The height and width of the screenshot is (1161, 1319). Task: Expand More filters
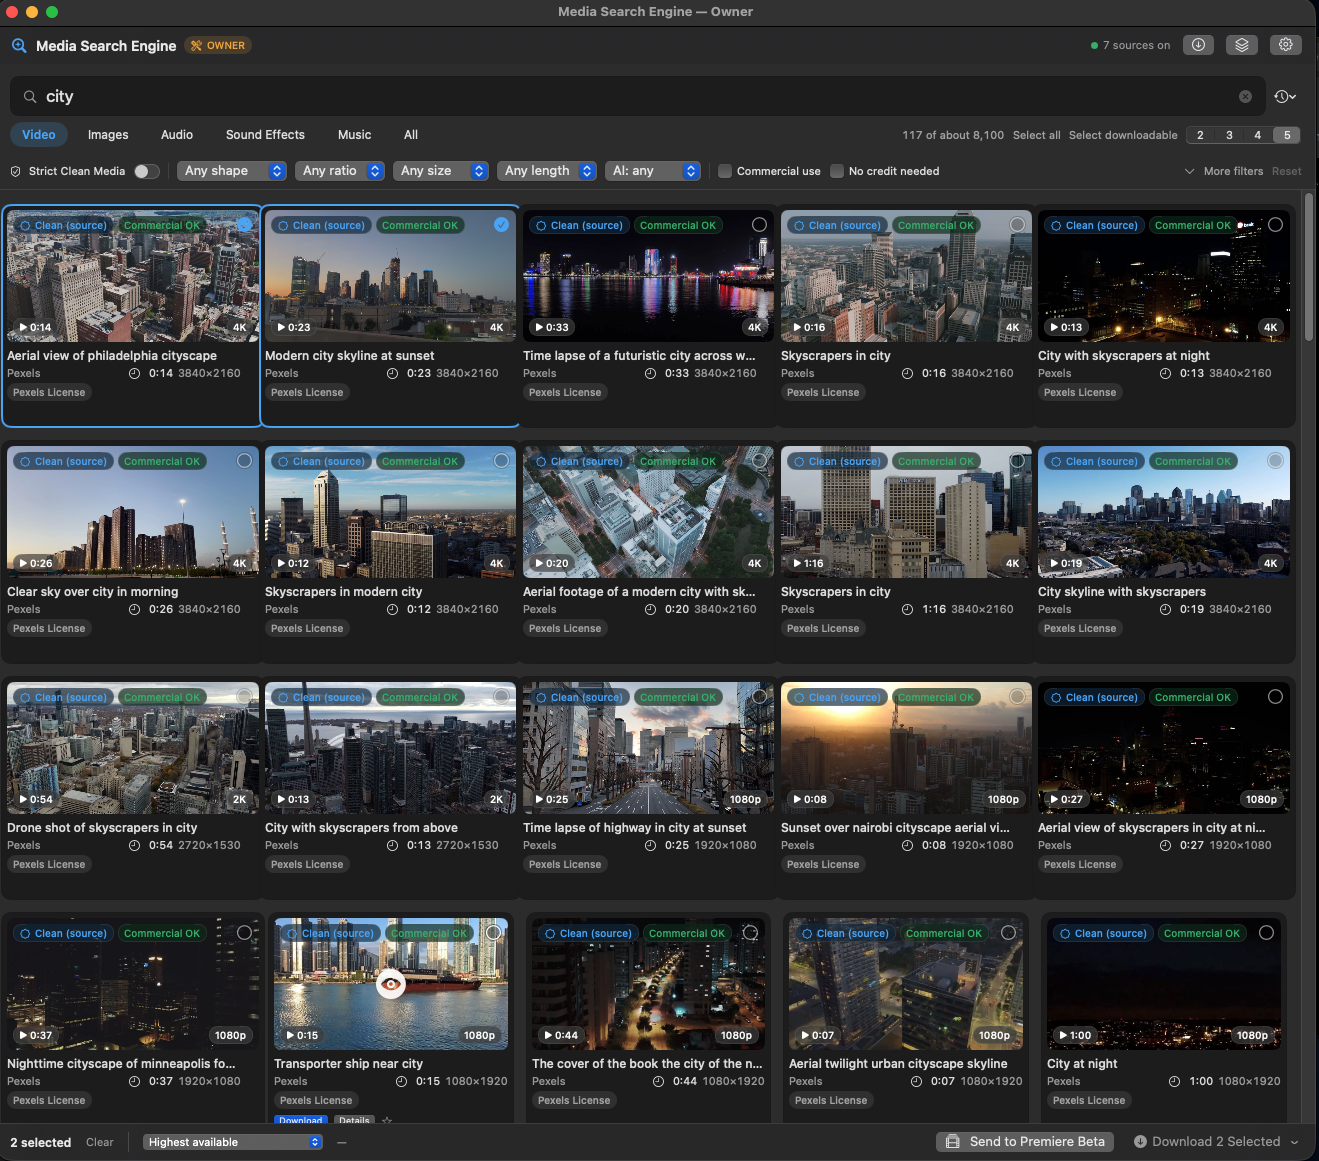click(1224, 171)
